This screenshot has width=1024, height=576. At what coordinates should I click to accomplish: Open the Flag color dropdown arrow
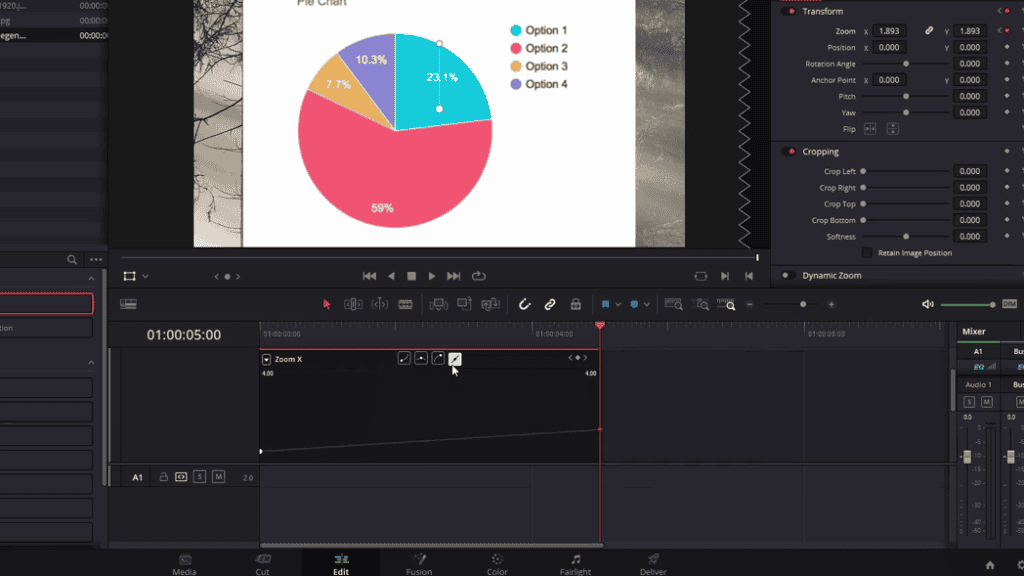(x=618, y=305)
